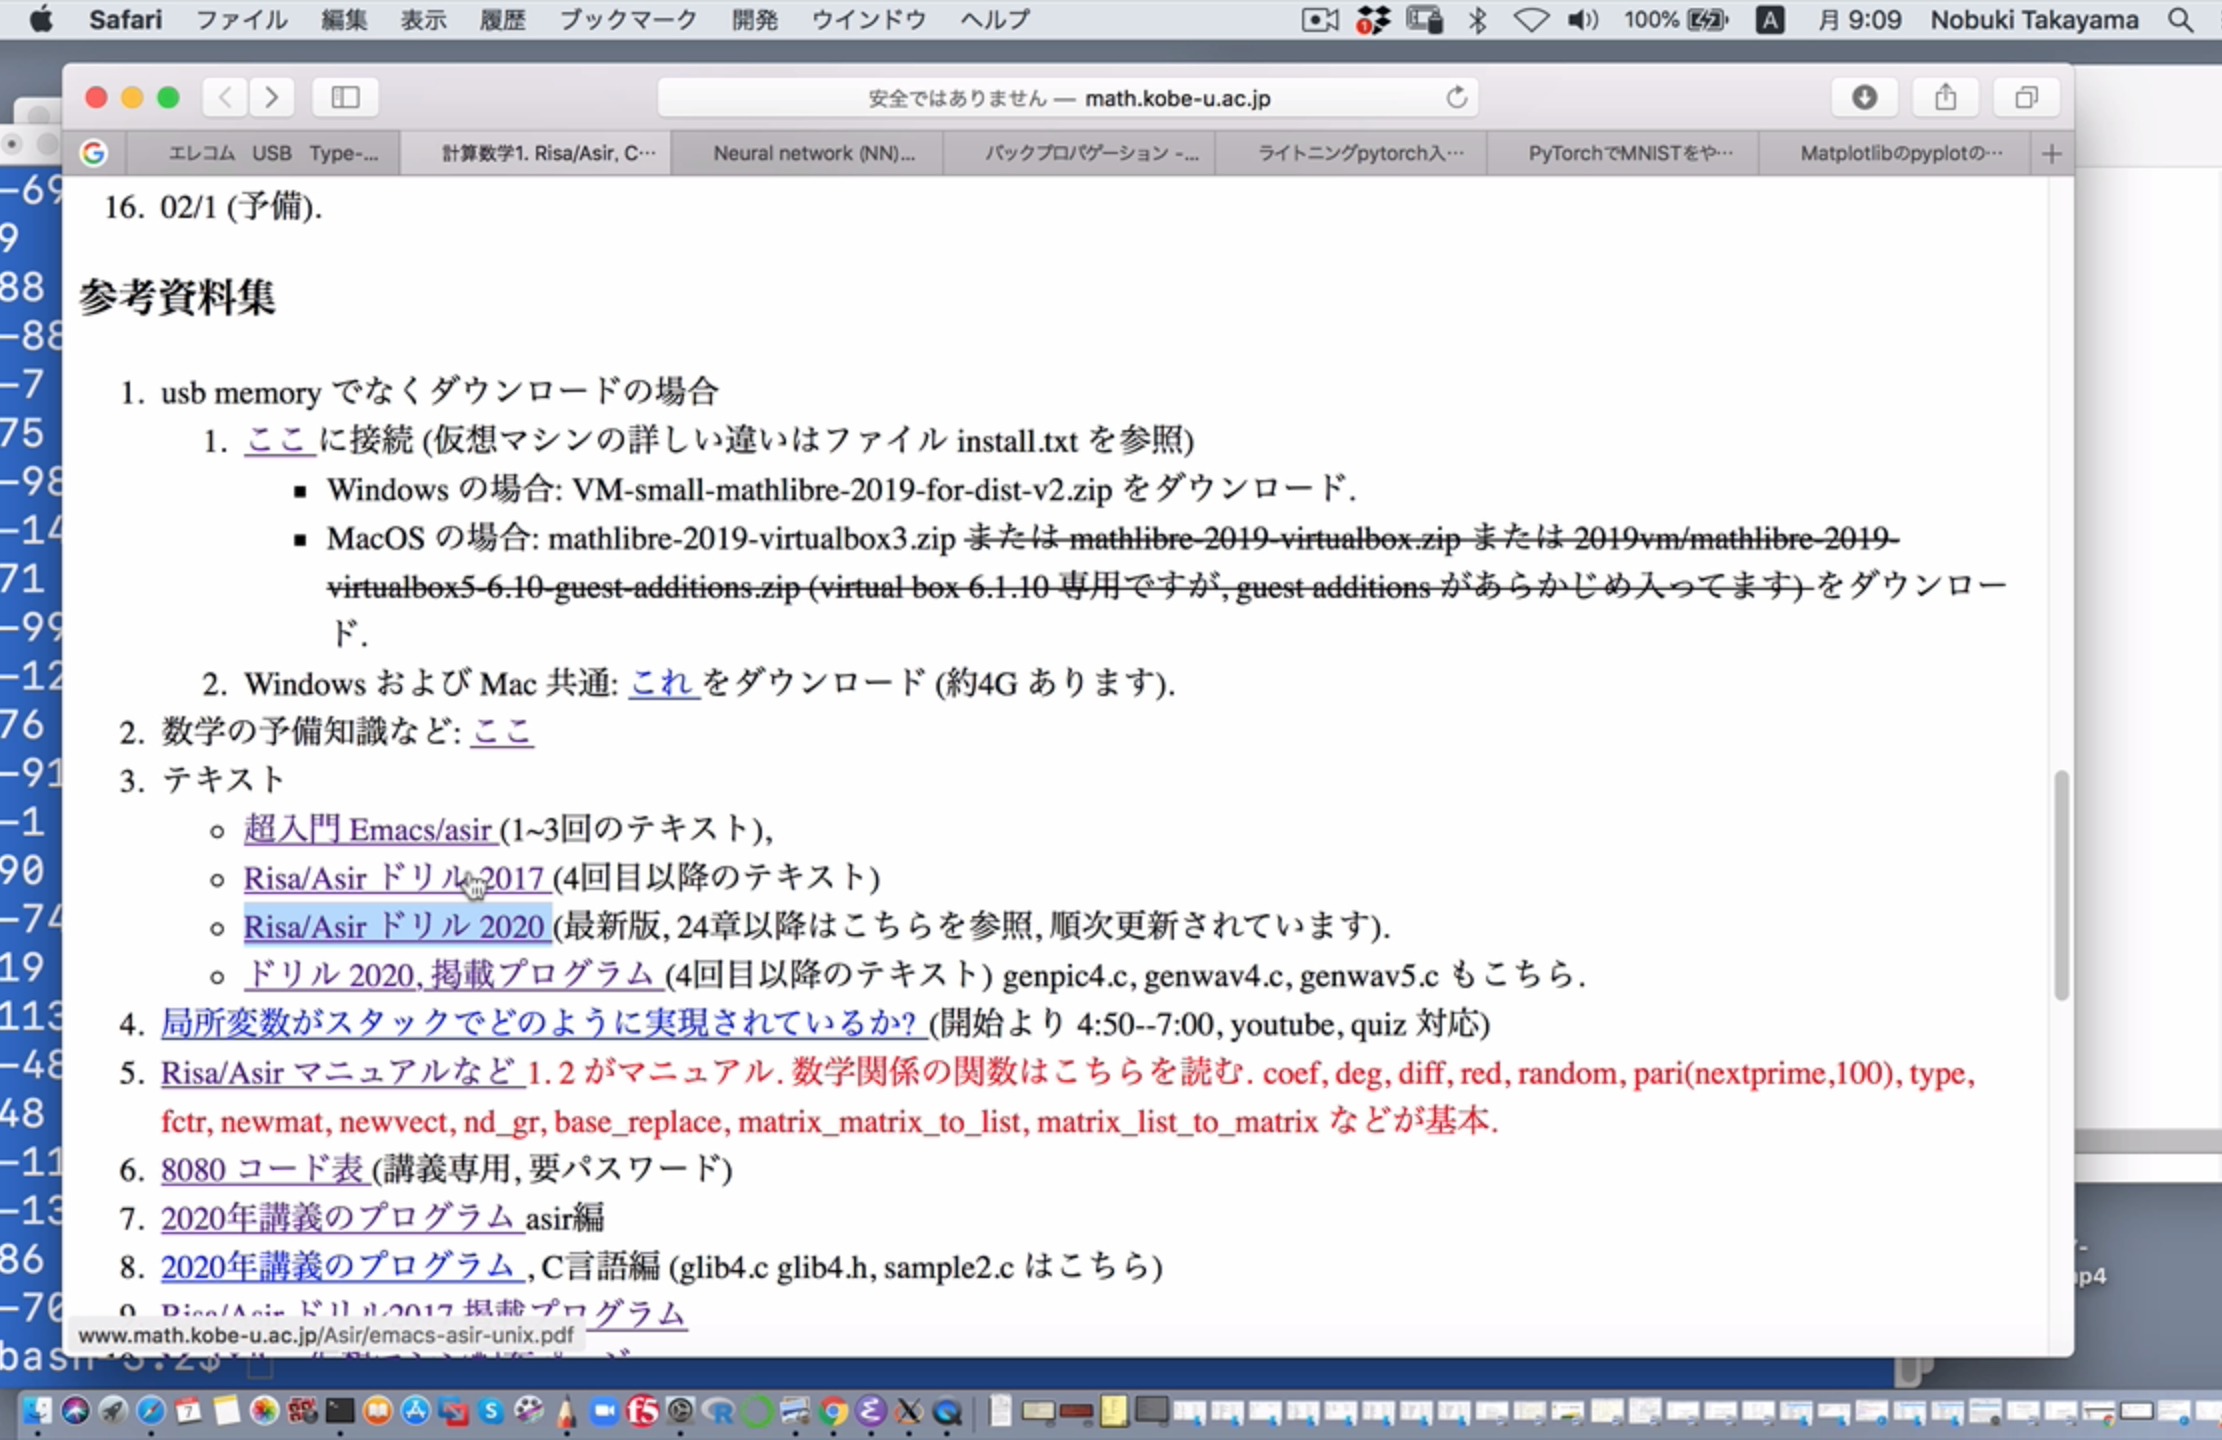2222x1440 pixels.
Task: Click the battery 100% status icon
Action: pos(1676,19)
